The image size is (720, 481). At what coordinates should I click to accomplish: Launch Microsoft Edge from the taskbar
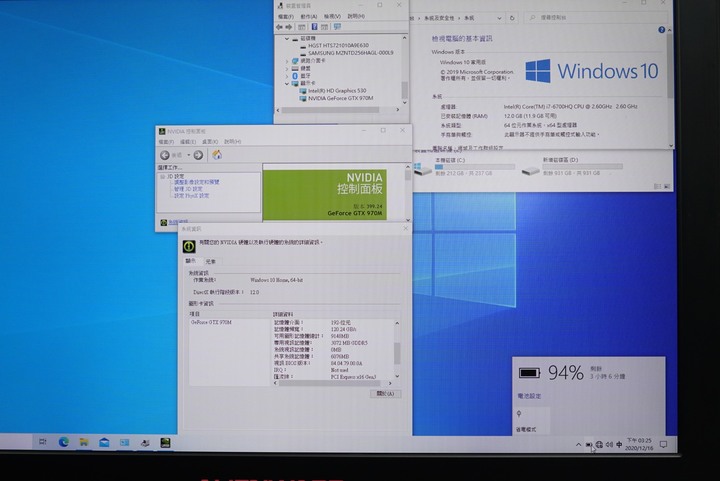(x=63, y=442)
